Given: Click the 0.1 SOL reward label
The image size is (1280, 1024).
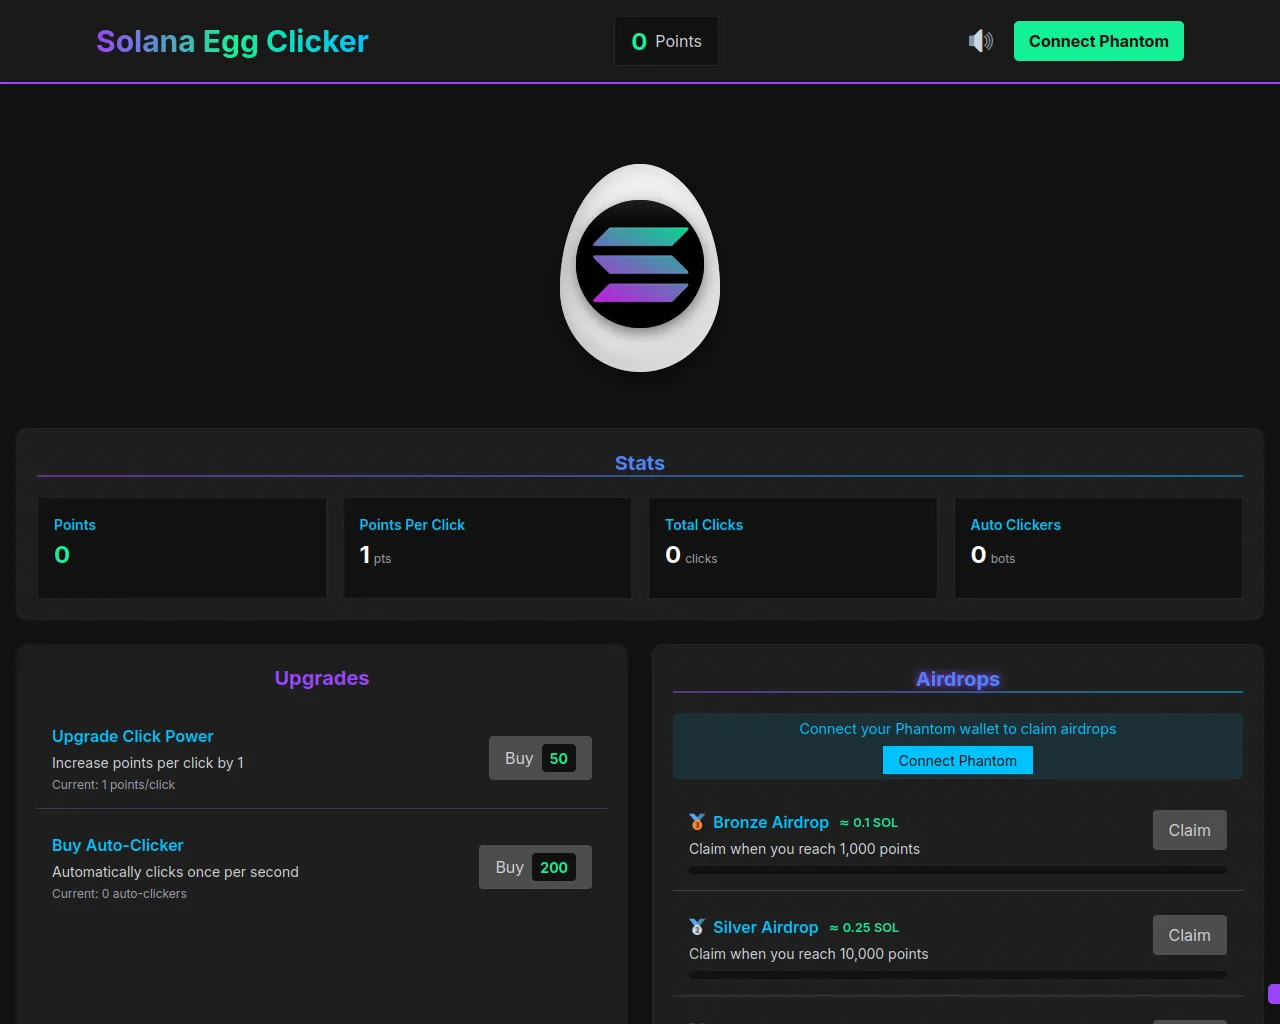Looking at the screenshot, I should (869, 823).
